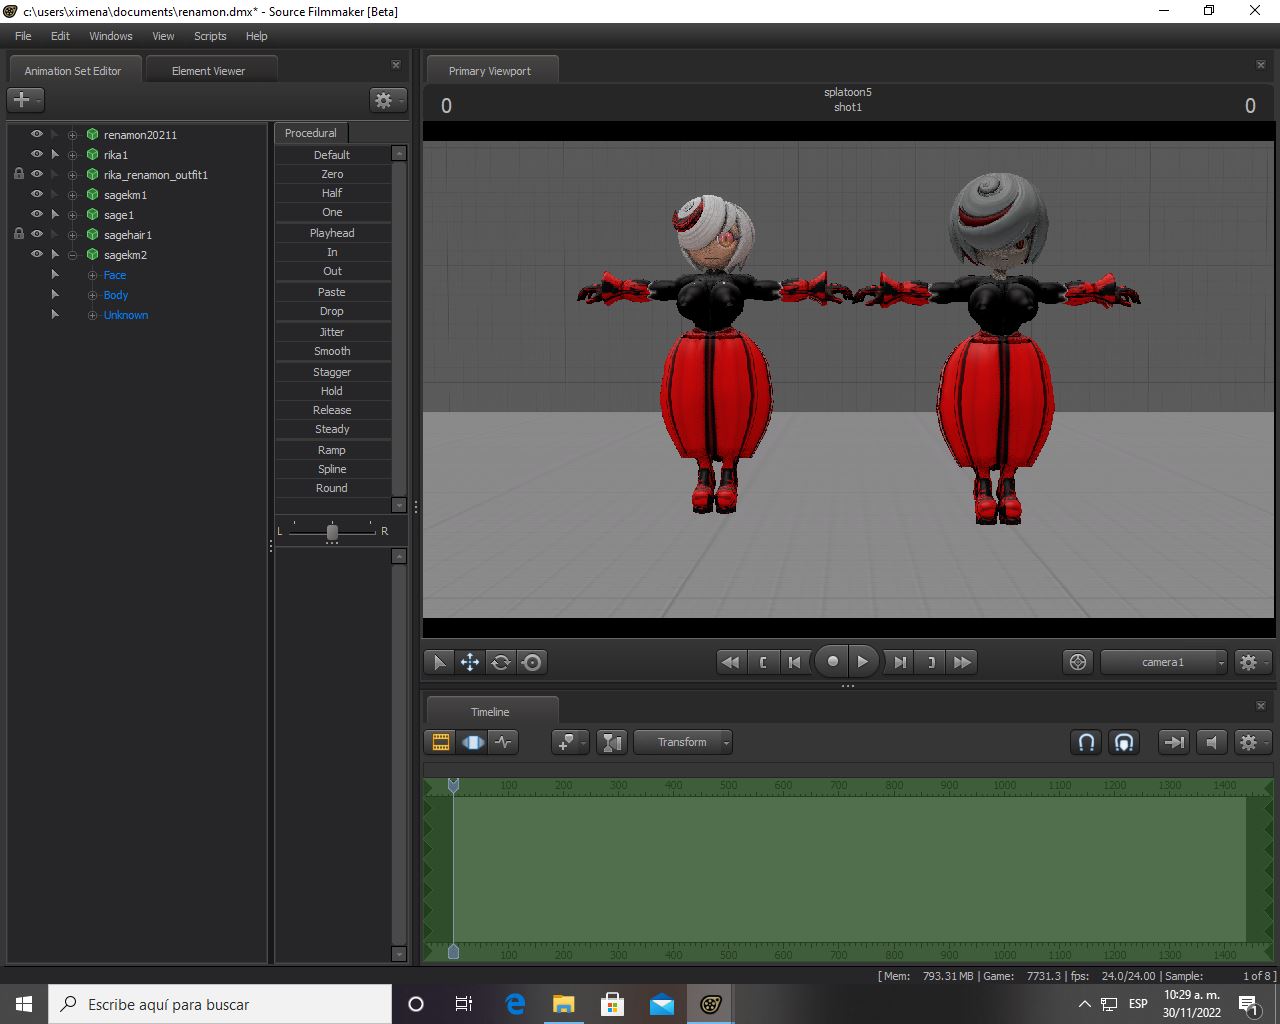Expand the sagekm1 tree node
1280x1024 pixels.
(72, 195)
